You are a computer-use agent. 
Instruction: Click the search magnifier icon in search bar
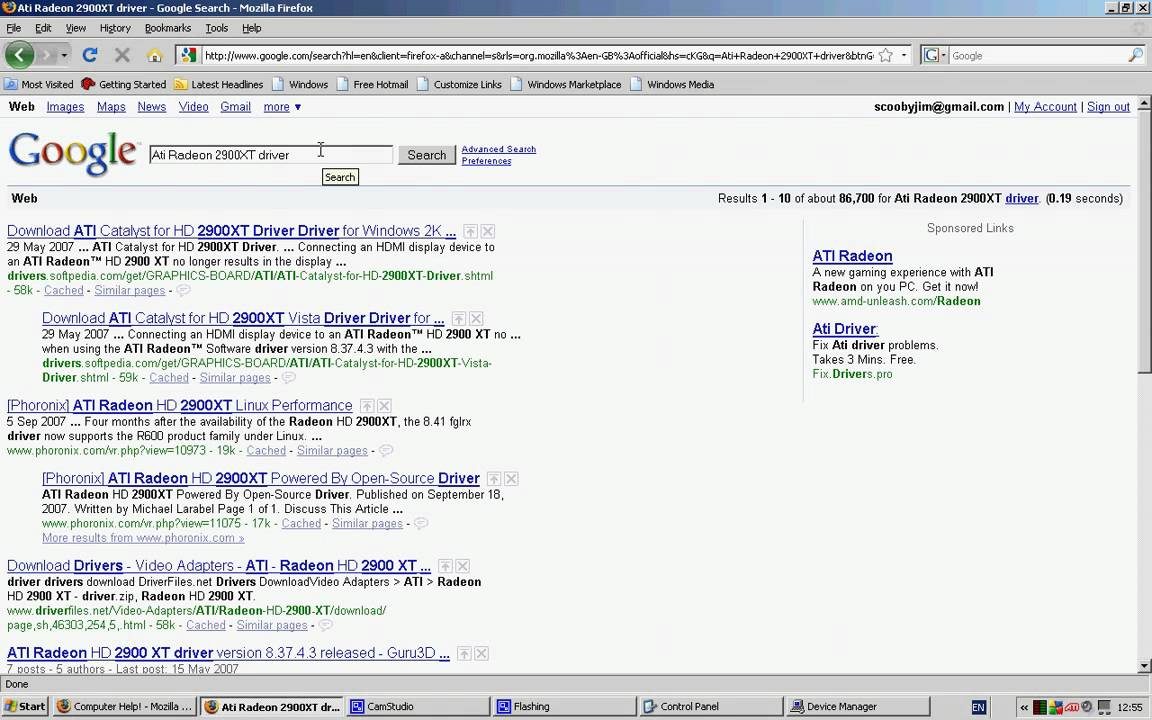tap(1135, 55)
